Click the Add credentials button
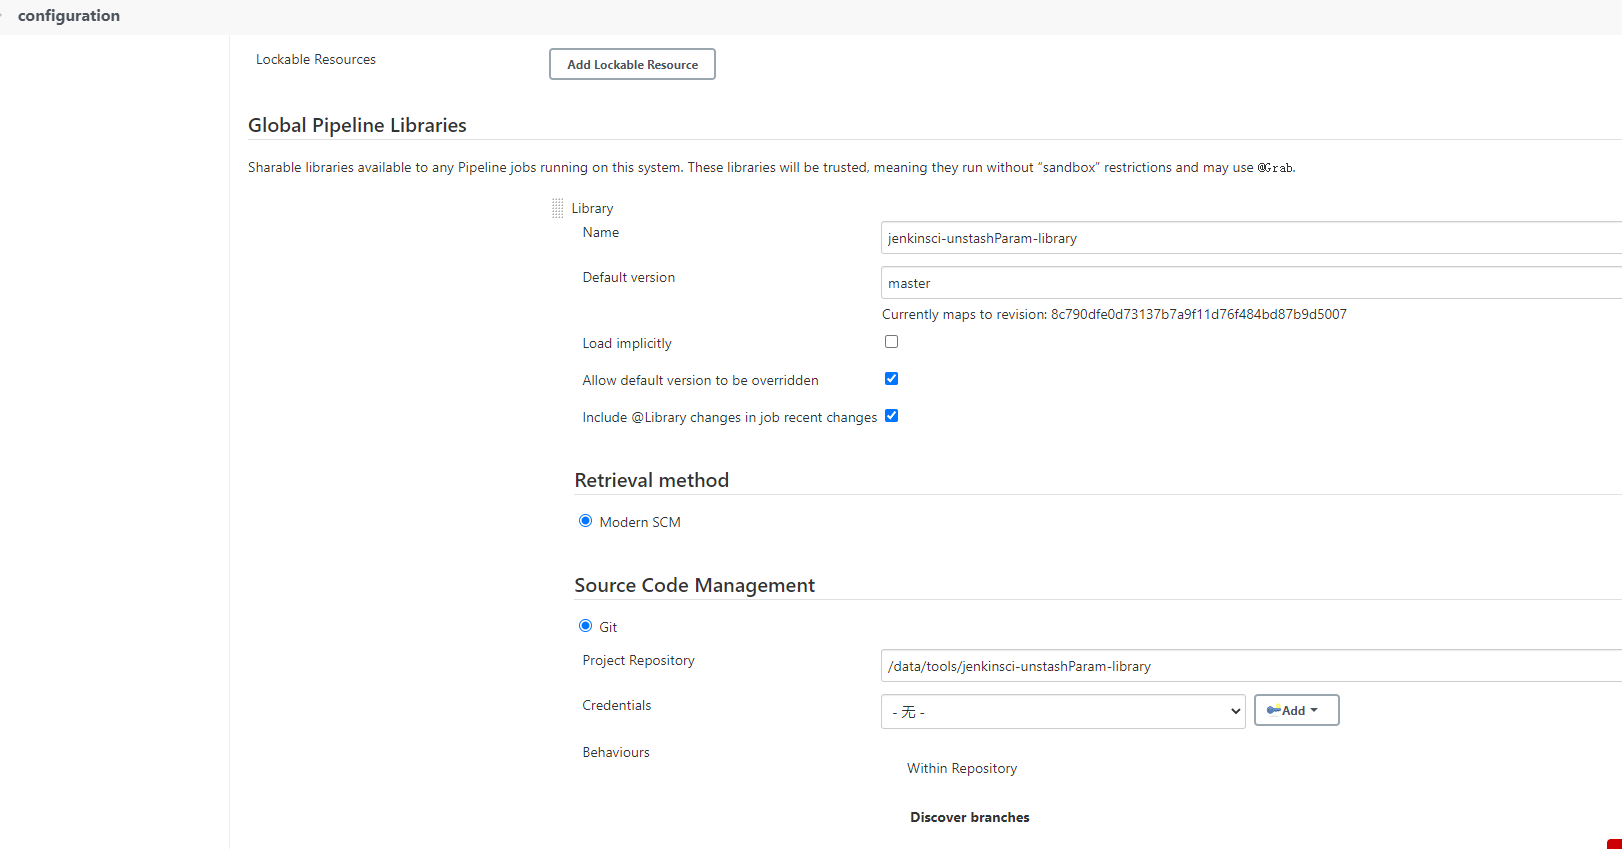Viewport: 1622px width, 849px height. pos(1296,710)
